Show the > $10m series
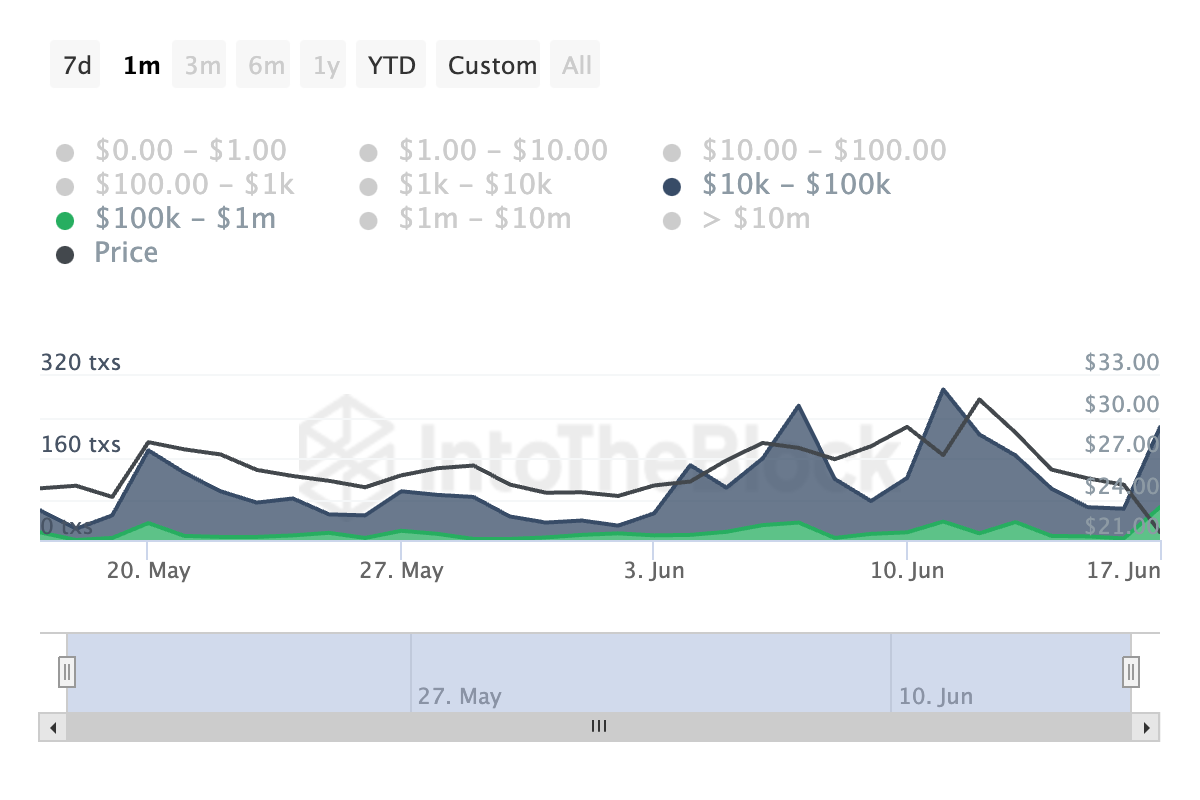This screenshot has width=1200, height=800. (x=737, y=217)
